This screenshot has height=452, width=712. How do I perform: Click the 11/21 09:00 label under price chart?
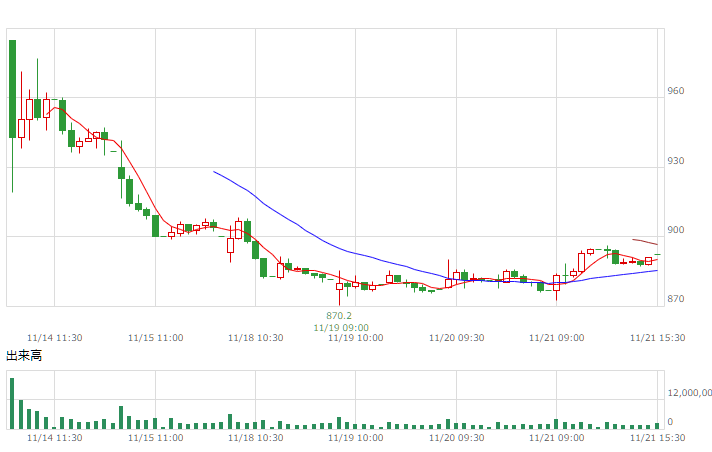[557, 338]
